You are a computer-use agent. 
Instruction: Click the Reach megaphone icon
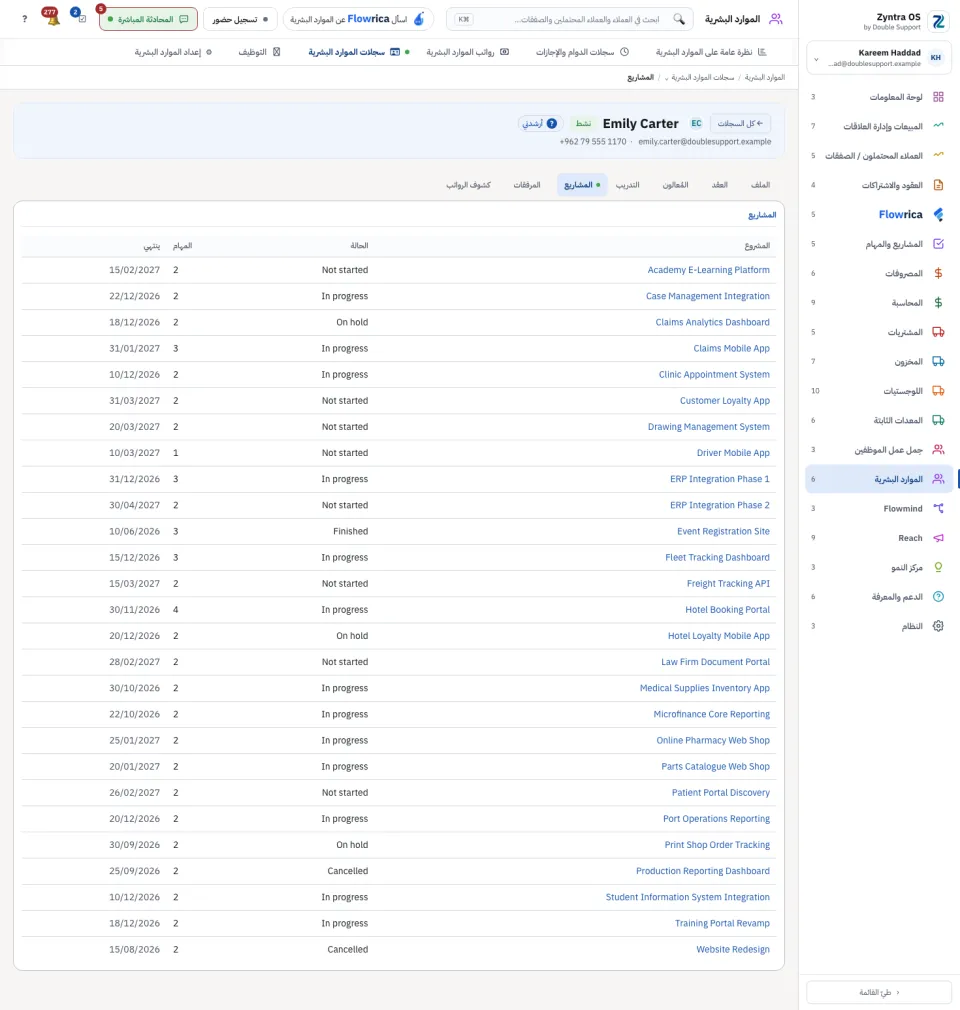pos(938,538)
